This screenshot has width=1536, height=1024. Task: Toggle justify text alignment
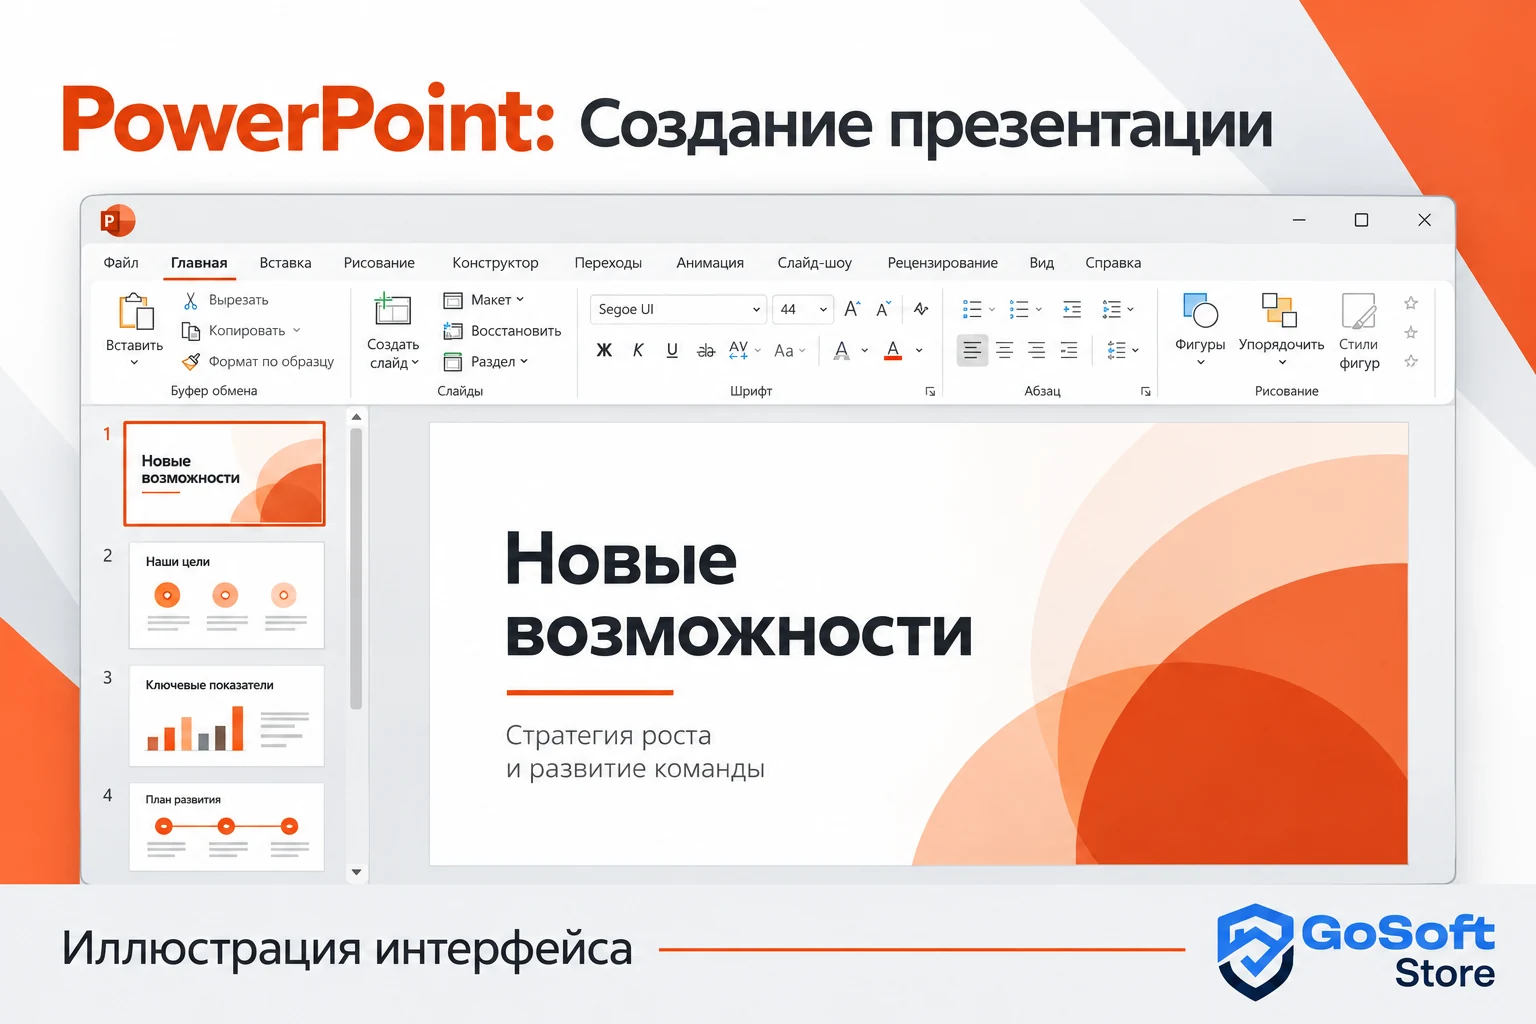tap(1069, 350)
